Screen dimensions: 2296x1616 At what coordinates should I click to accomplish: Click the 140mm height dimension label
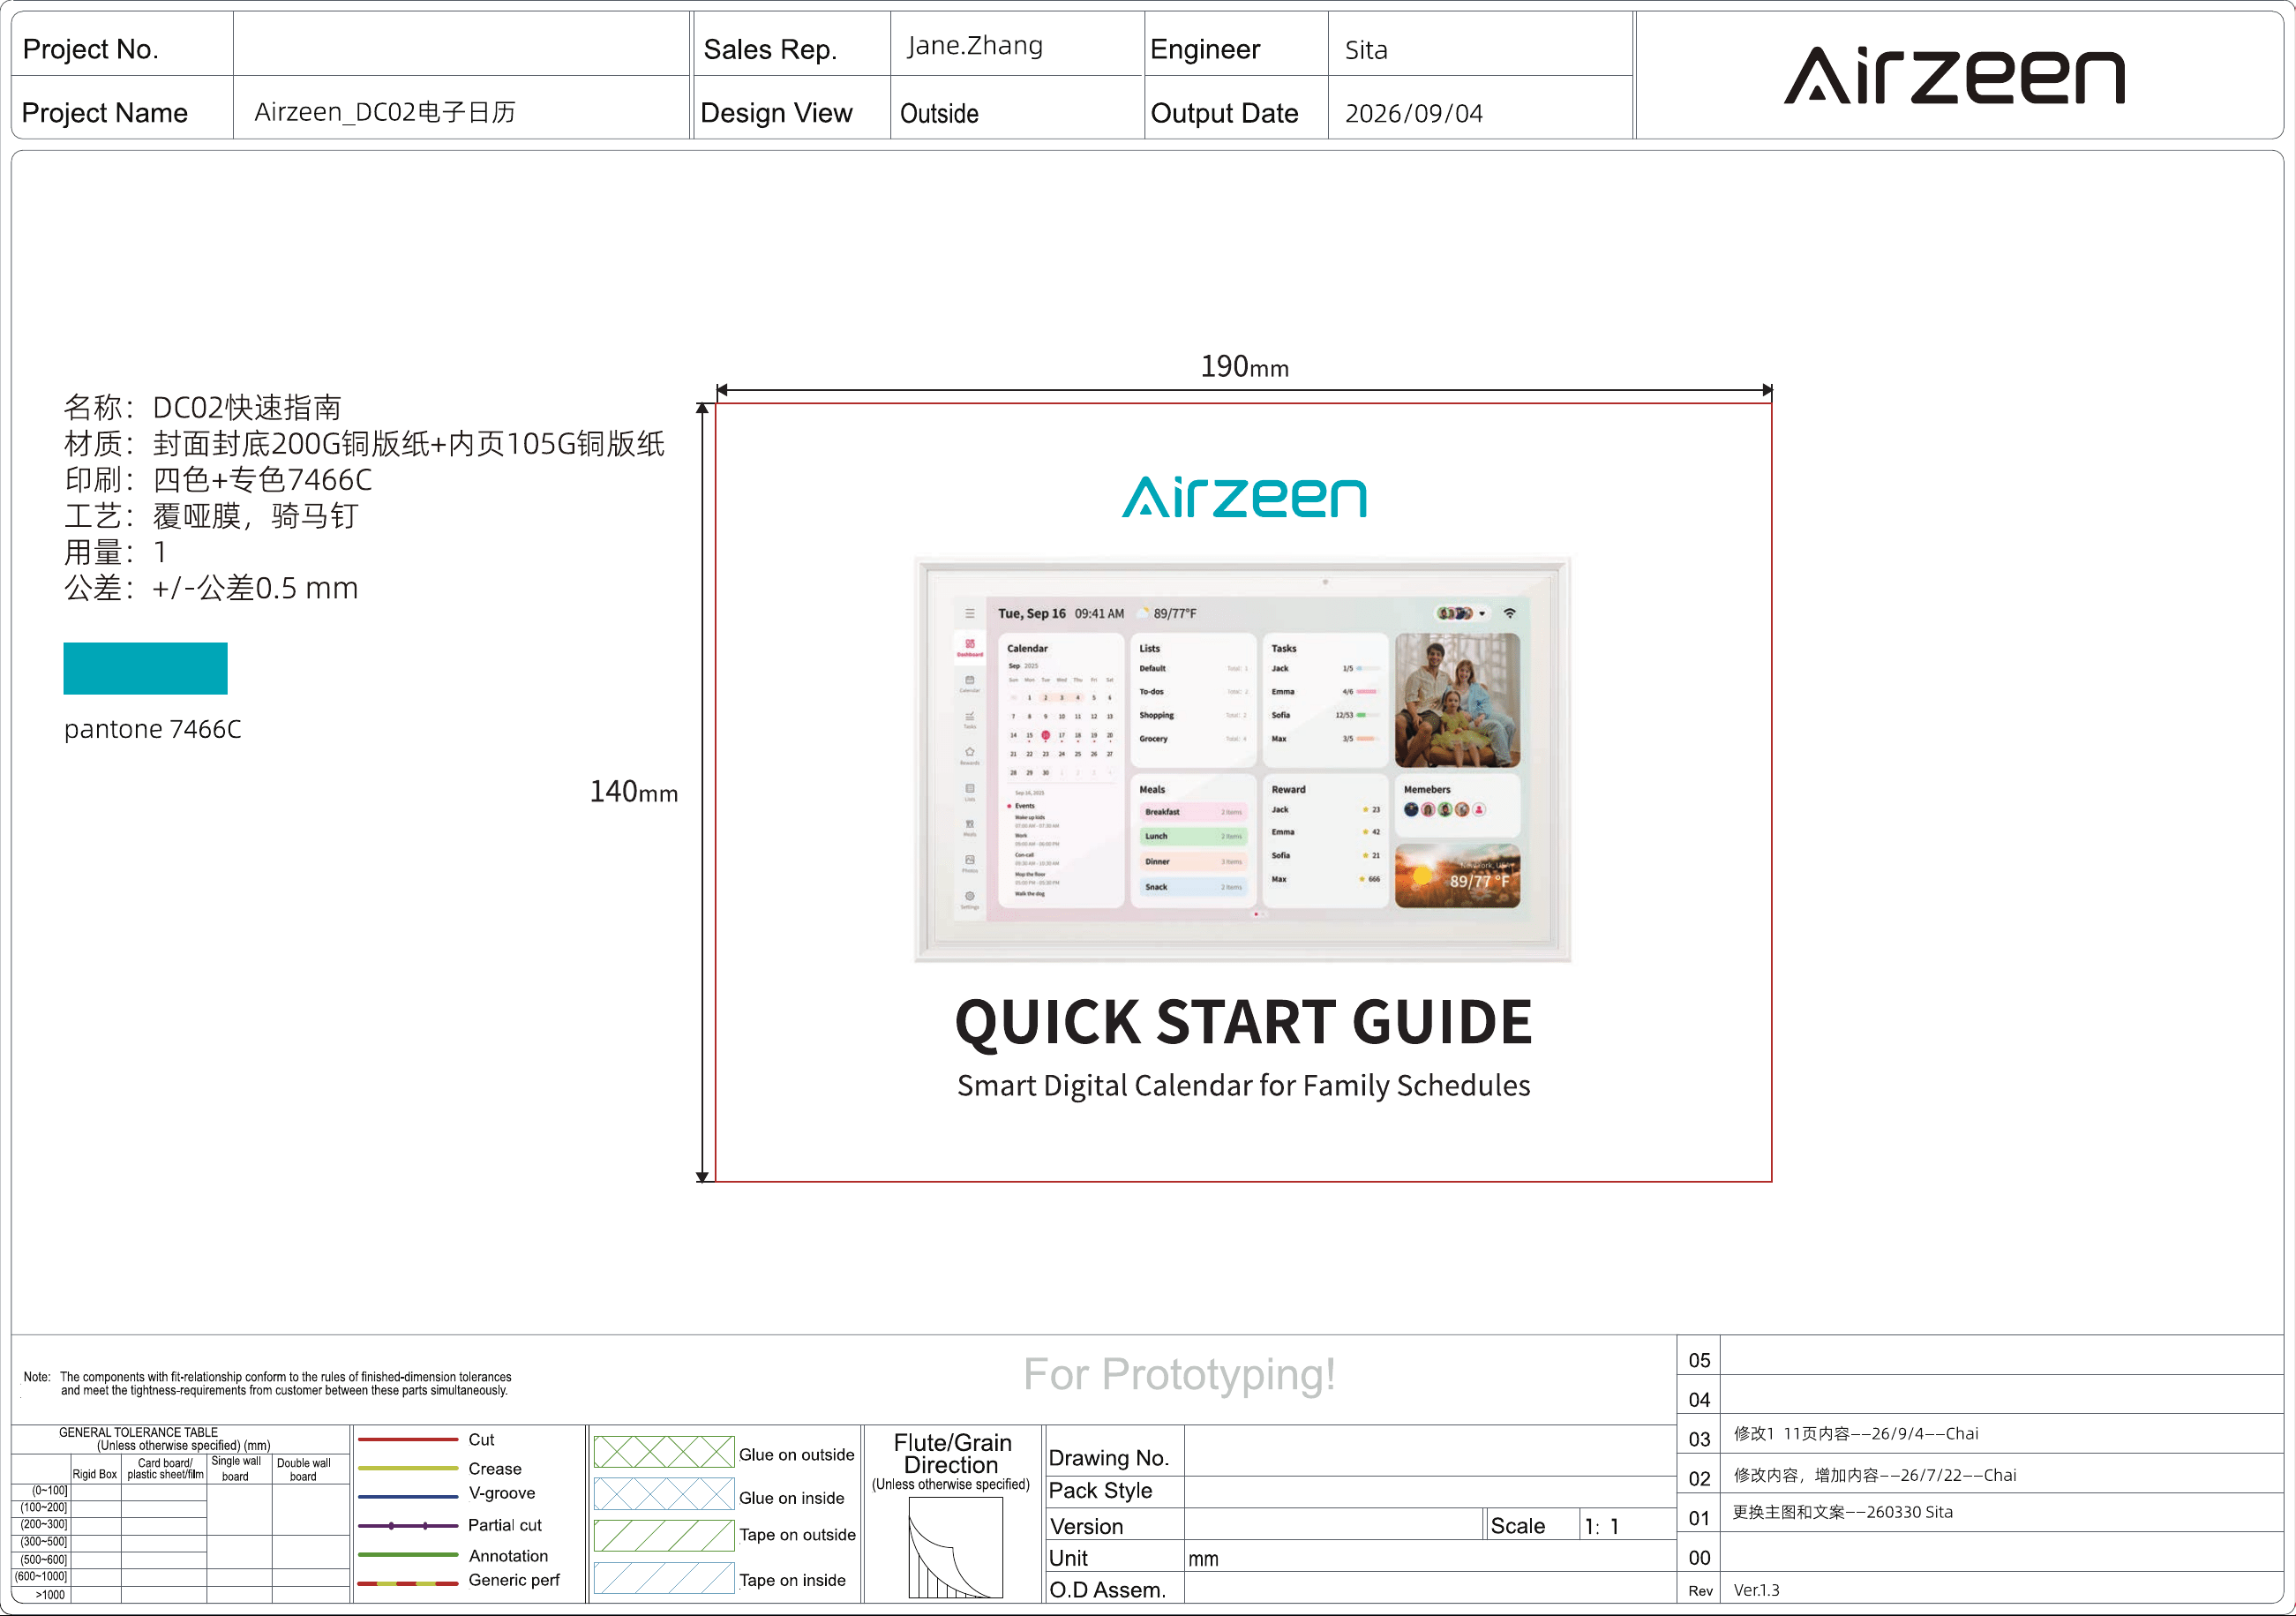point(634,792)
